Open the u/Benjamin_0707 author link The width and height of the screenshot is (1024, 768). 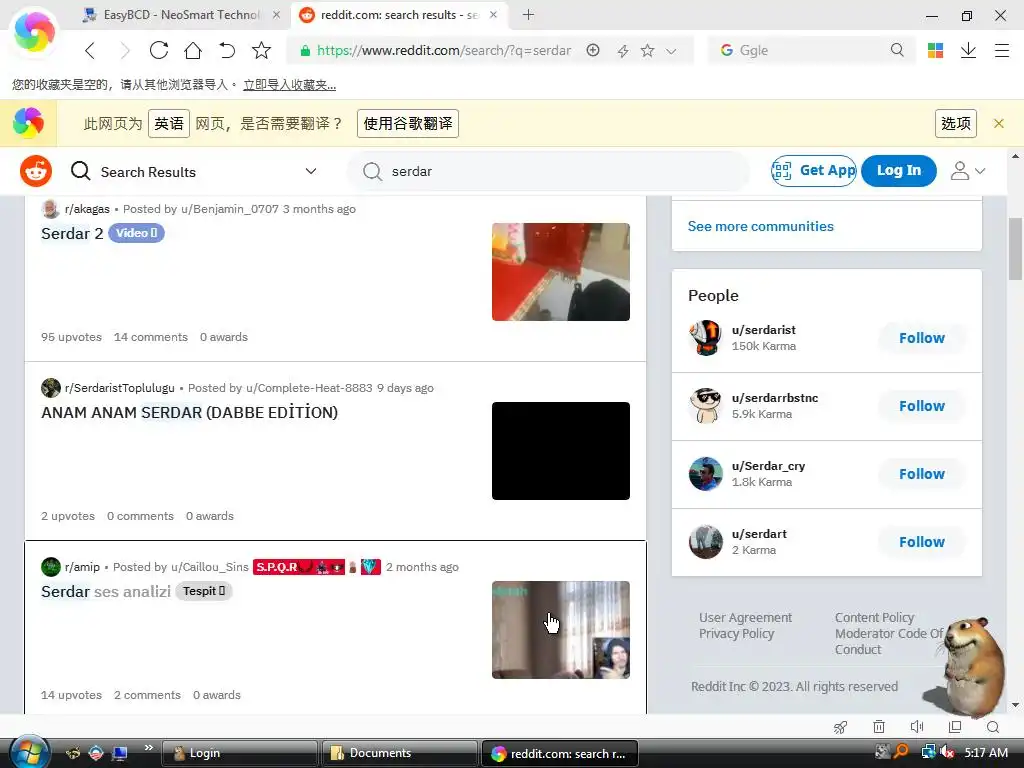point(229,209)
